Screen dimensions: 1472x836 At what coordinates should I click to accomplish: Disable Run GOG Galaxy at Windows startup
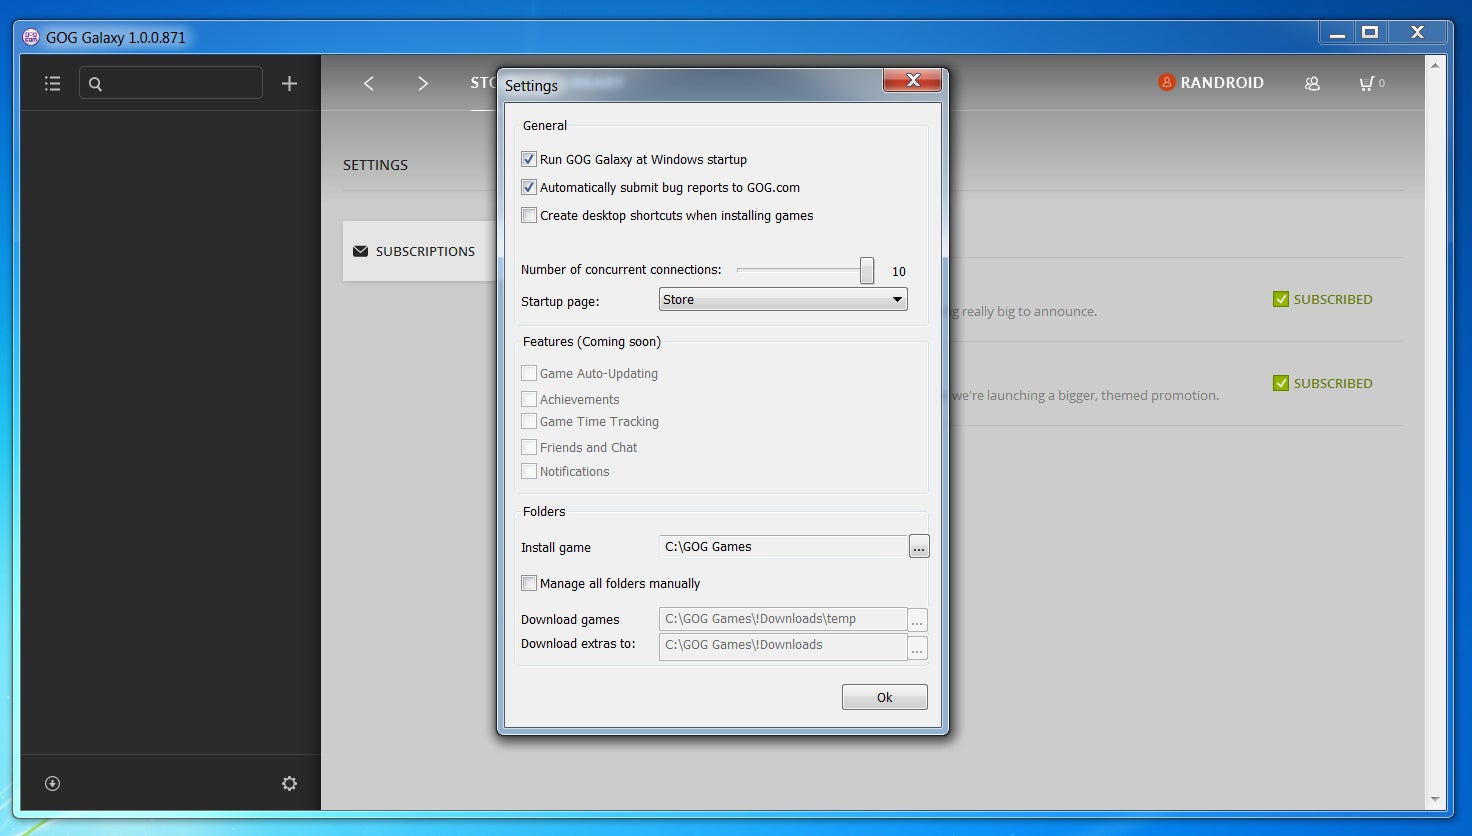click(x=529, y=159)
